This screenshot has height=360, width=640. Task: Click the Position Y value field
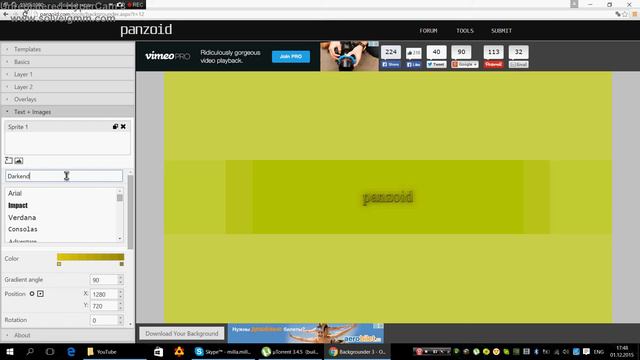[x=104, y=306]
